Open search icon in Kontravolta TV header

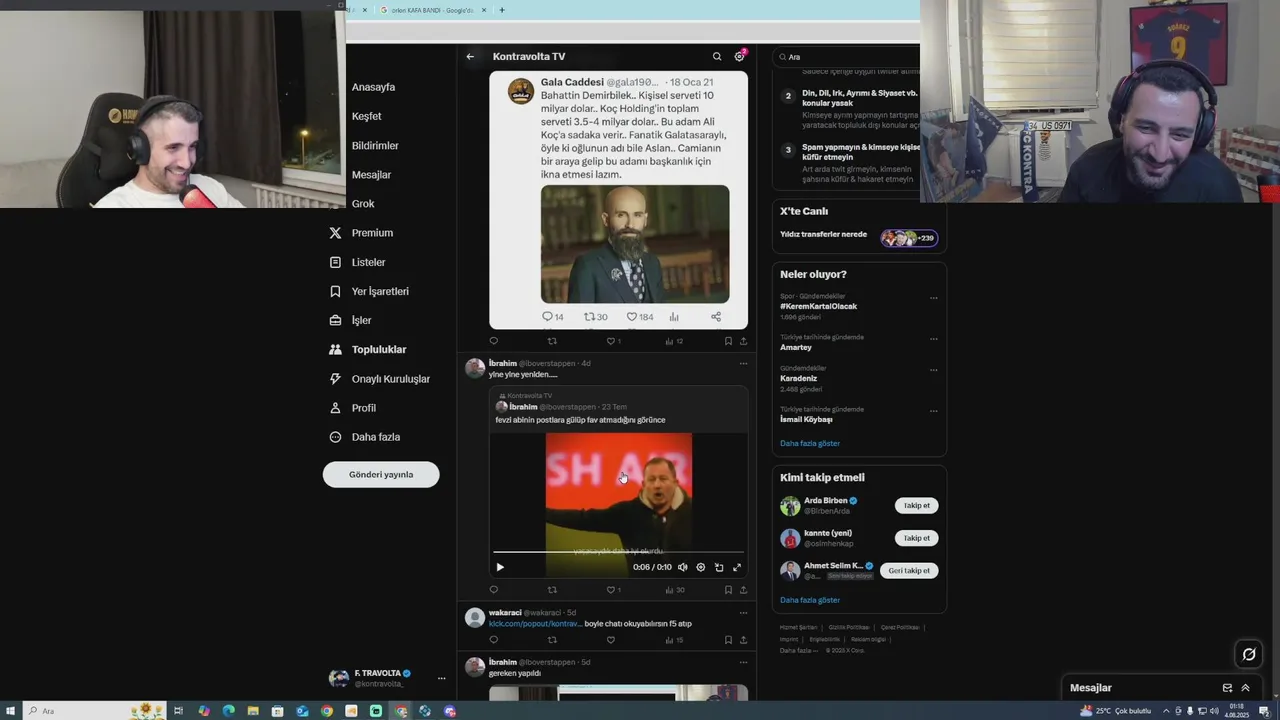pos(717,57)
